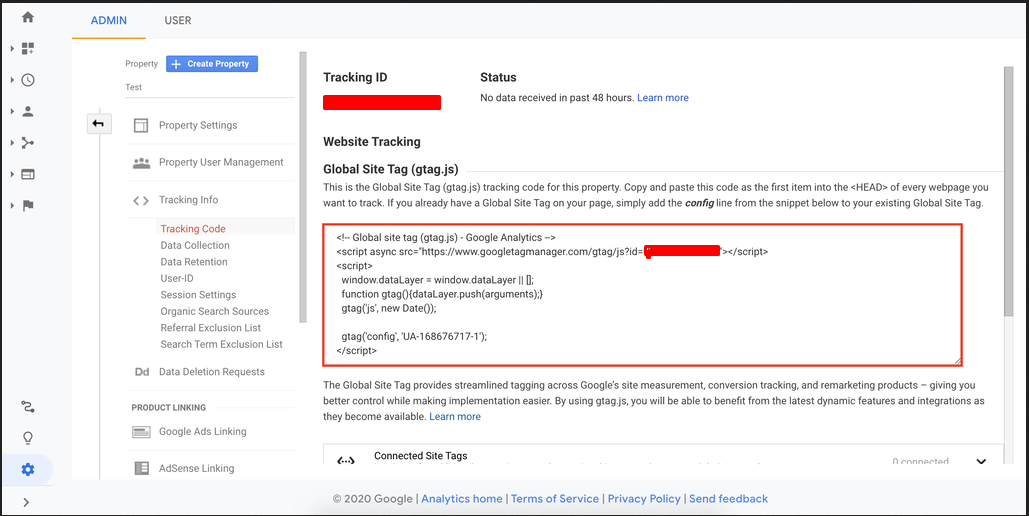
Task: Open the Acquisition icon in sidebar
Action: point(28,143)
